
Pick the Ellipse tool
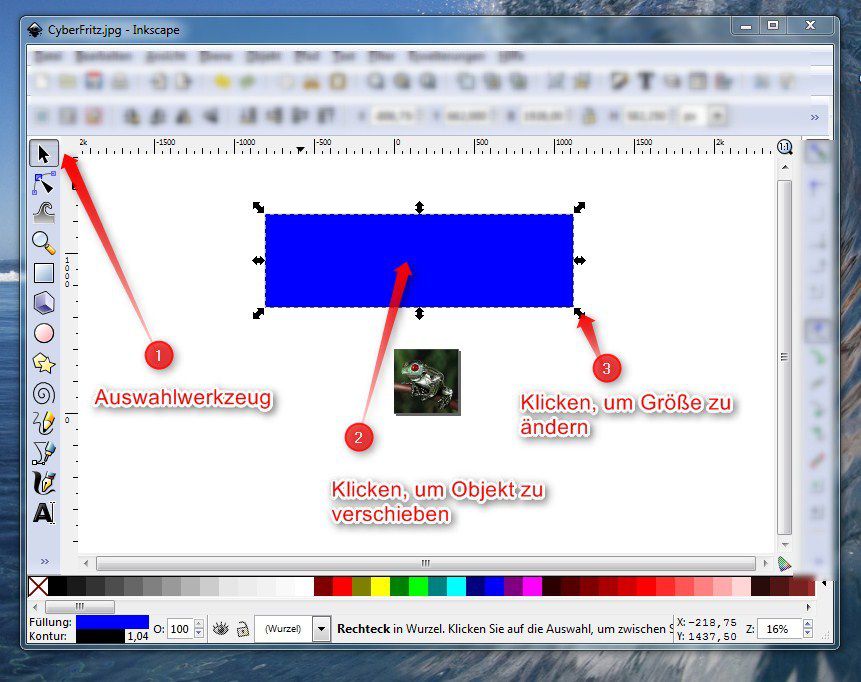(42, 332)
